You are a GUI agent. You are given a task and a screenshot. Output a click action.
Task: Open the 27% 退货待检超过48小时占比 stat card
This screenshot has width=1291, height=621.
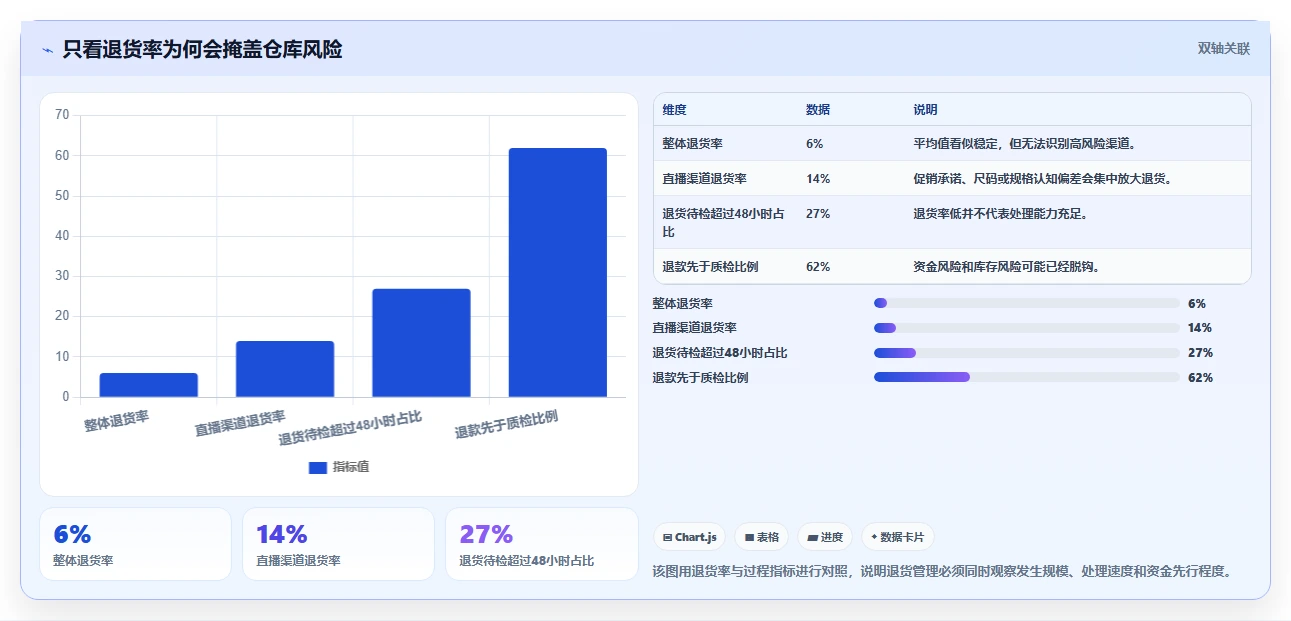[x=541, y=544]
